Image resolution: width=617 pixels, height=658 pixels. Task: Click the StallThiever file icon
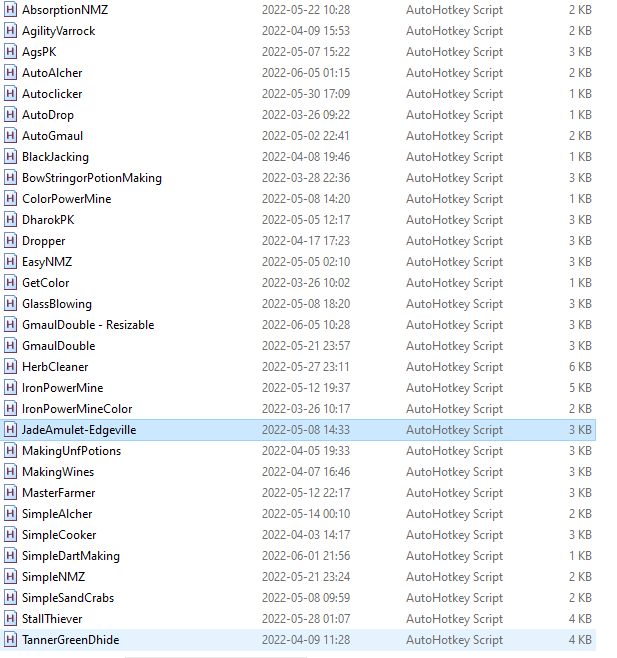coord(10,618)
